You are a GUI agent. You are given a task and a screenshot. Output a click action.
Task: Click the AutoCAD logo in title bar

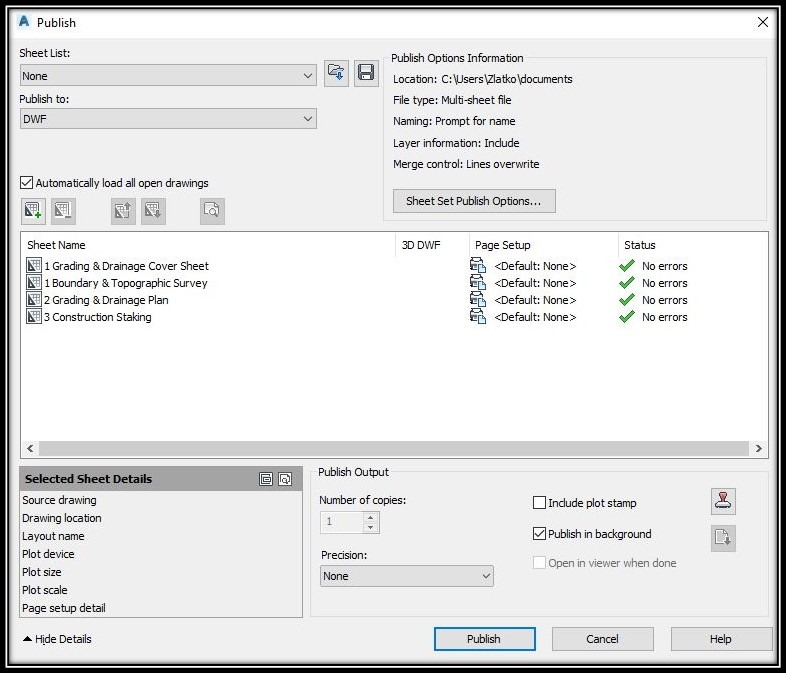[x=24, y=22]
